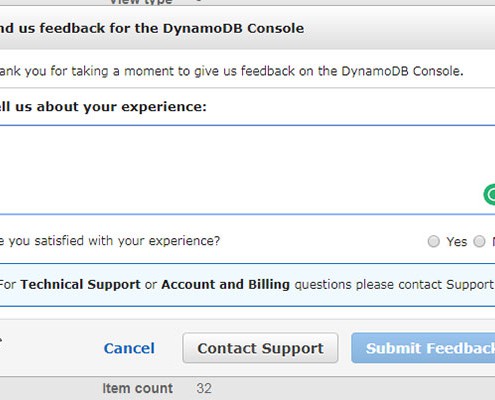Click the bold Technical Support text
Image resolution: width=495 pixels, height=400 pixels.
click(x=80, y=284)
